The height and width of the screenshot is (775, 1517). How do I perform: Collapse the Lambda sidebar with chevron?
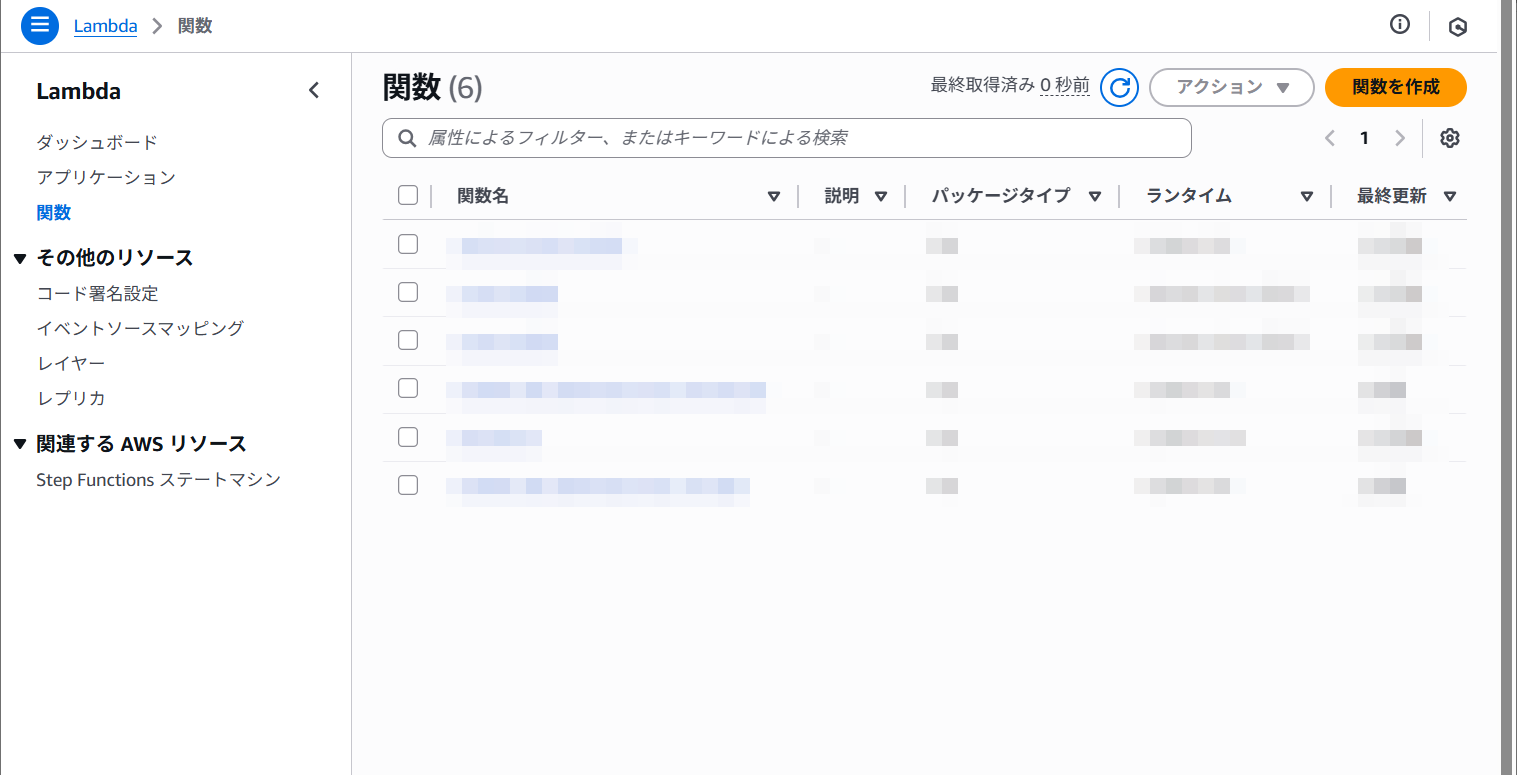[x=314, y=91]
